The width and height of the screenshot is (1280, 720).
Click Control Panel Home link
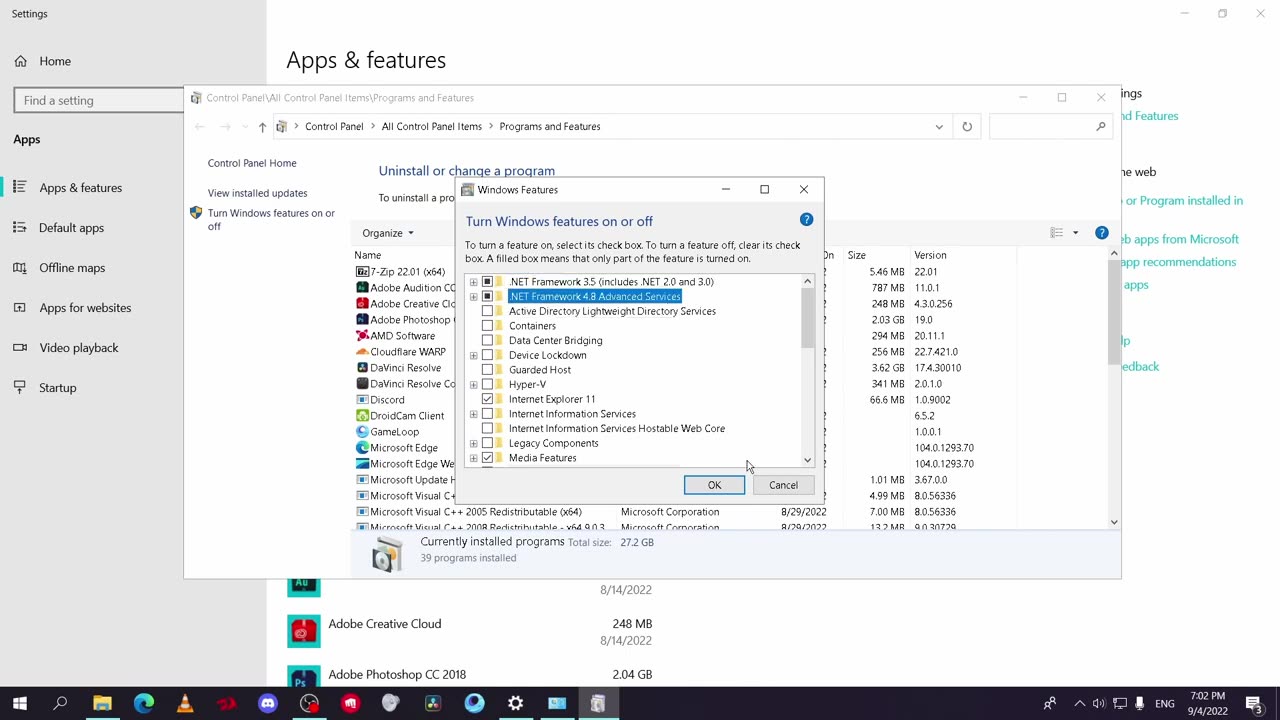click(252, 163)
